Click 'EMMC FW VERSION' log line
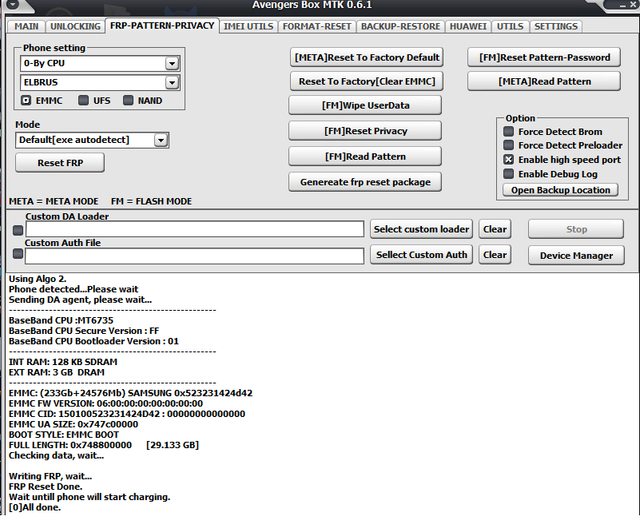This screenshot has height=520, width=640. (106, 404)
